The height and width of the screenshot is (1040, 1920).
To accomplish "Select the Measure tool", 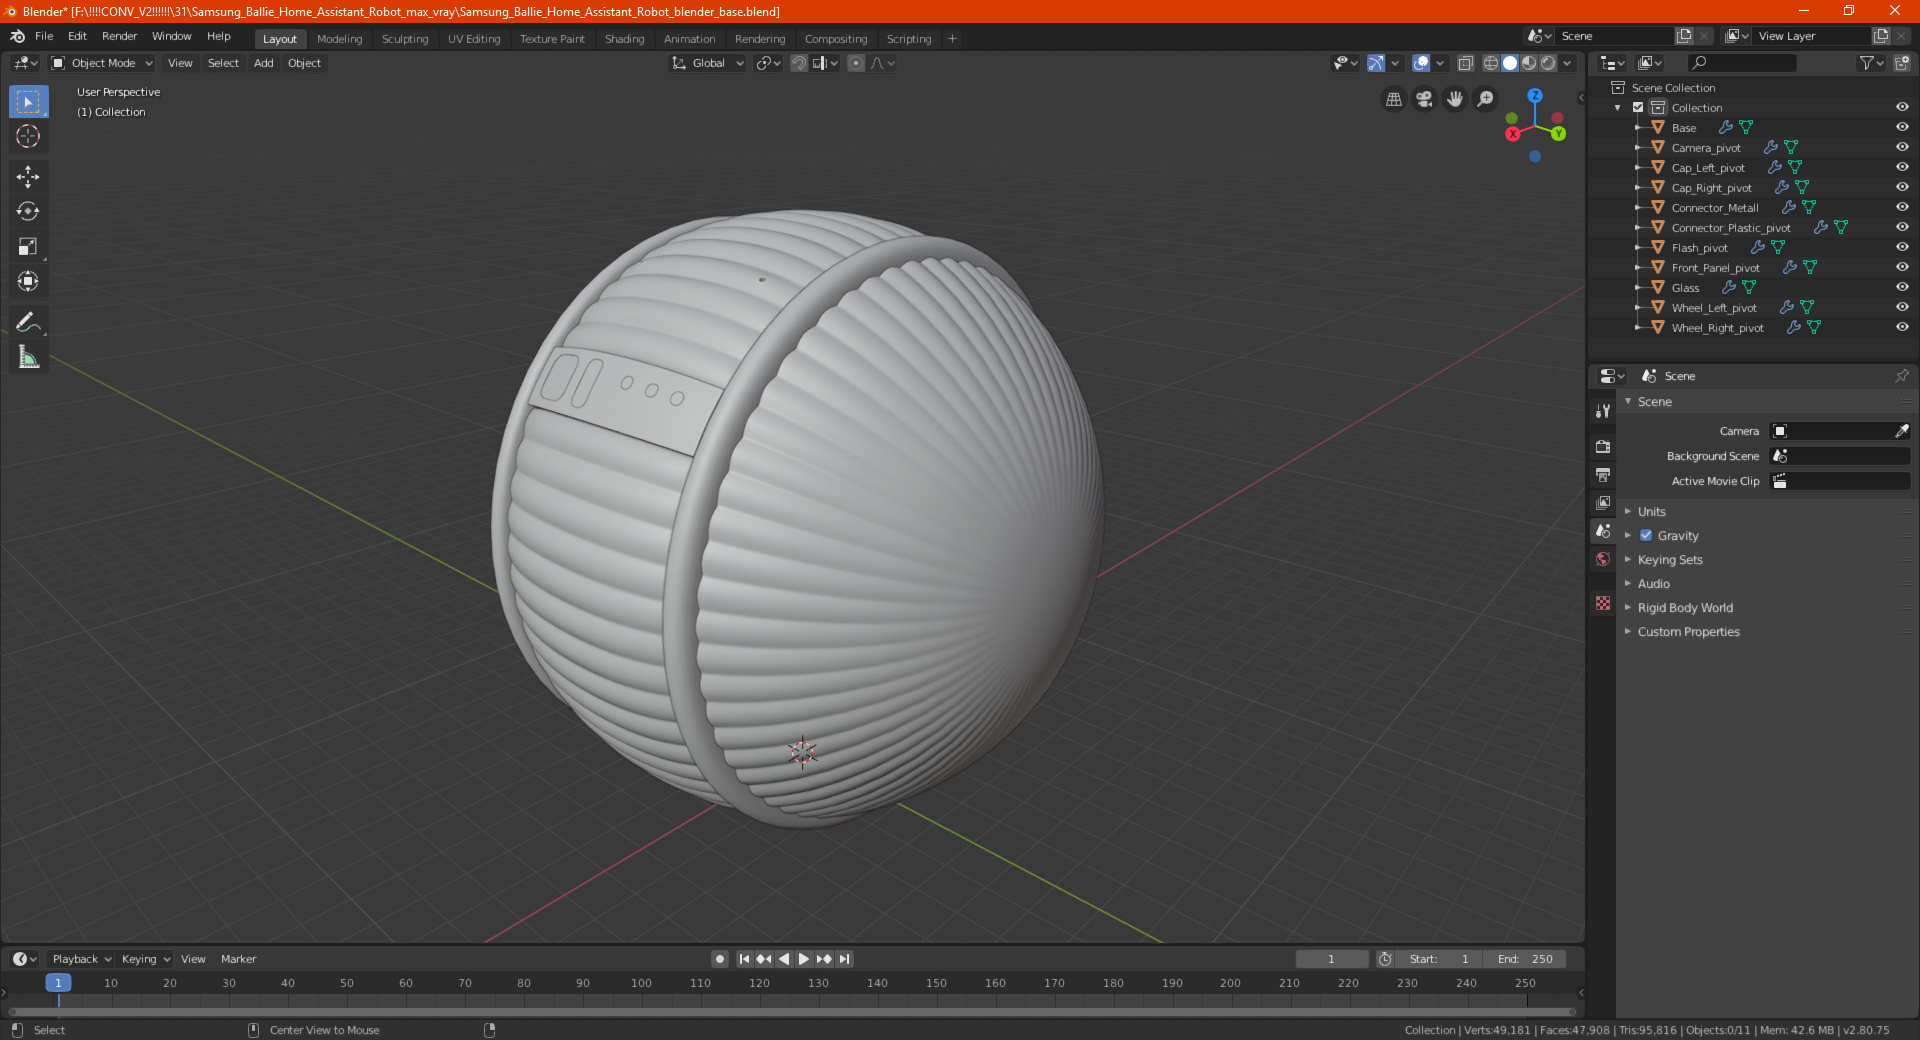I will (28, 357).
